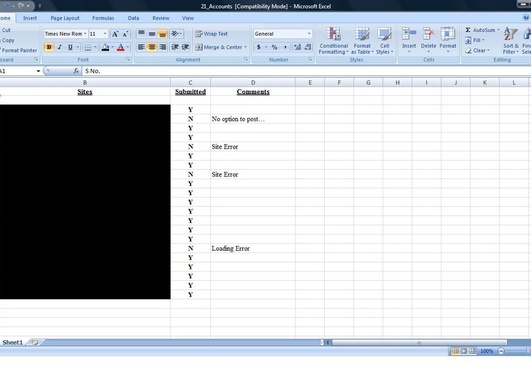Open the Insert tab
The width and height of the screenshot is (531, 370).
(30, 18)
